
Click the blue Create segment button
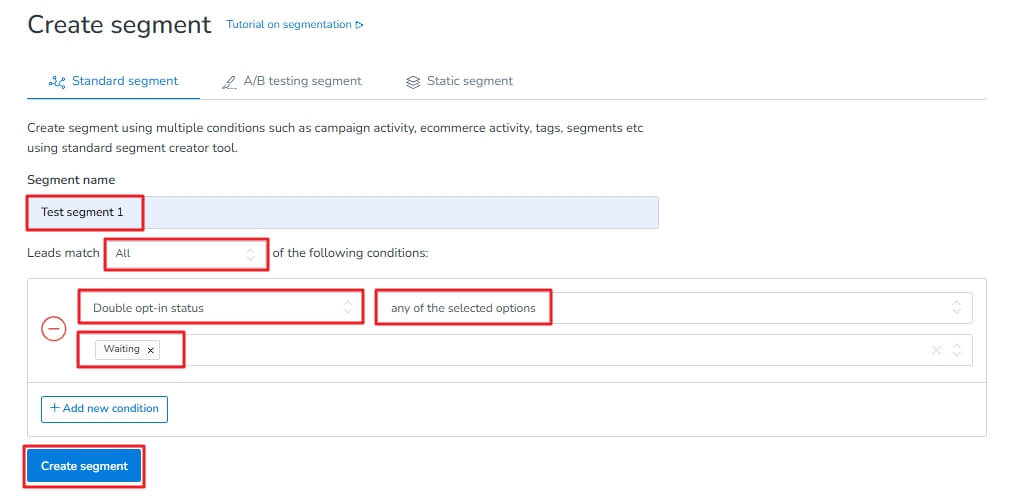(x=84, y=466)
